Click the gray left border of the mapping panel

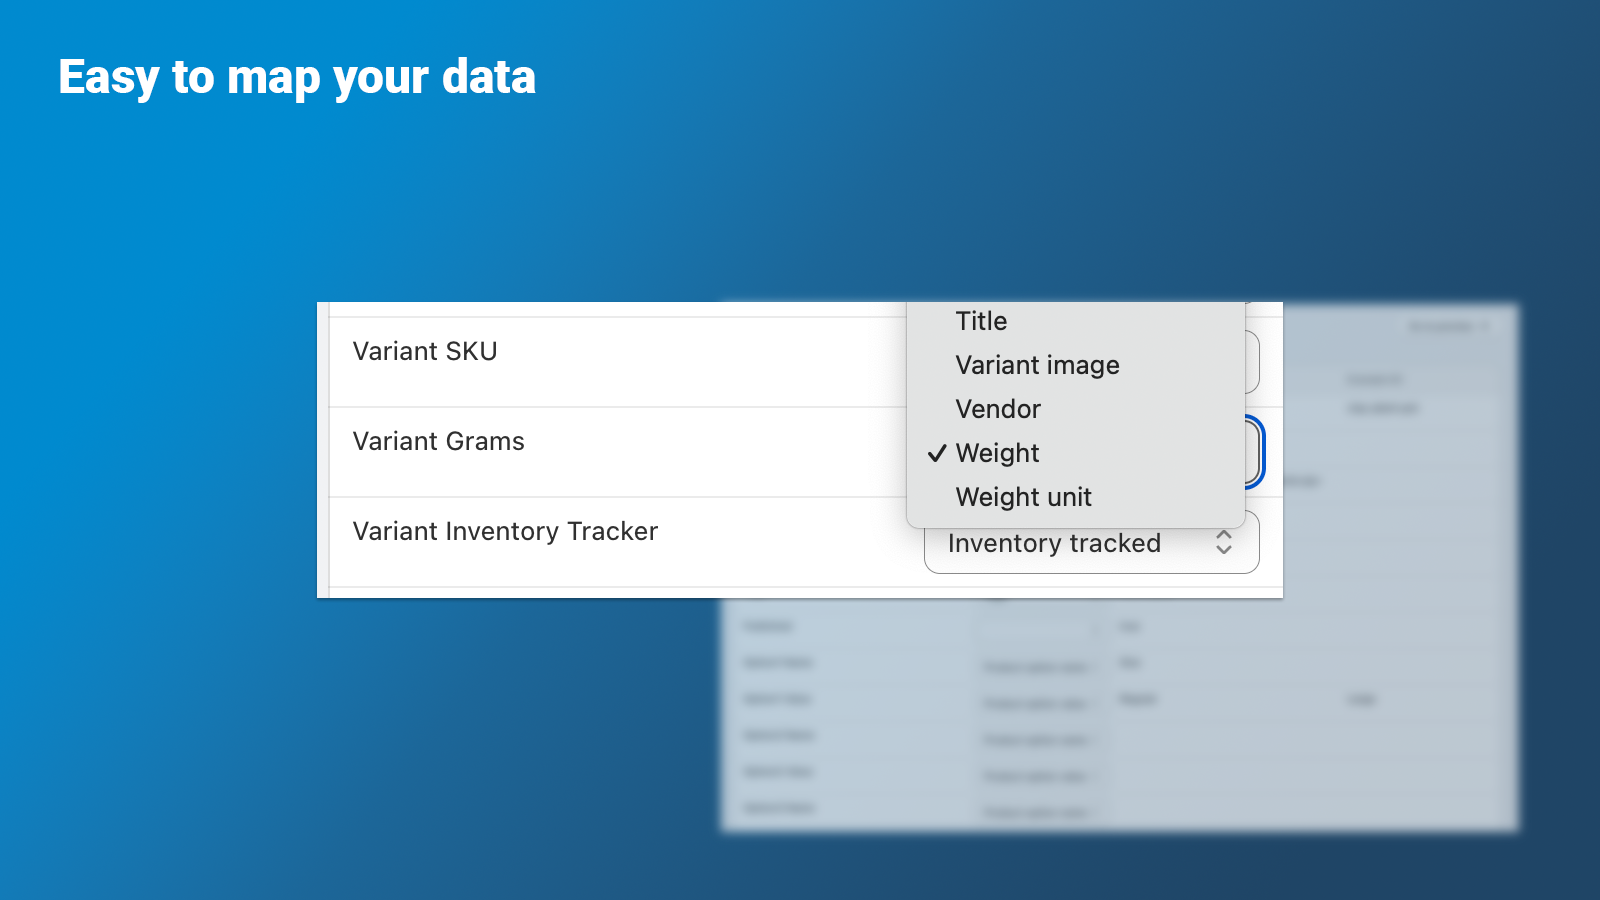(x=323, y=450)
